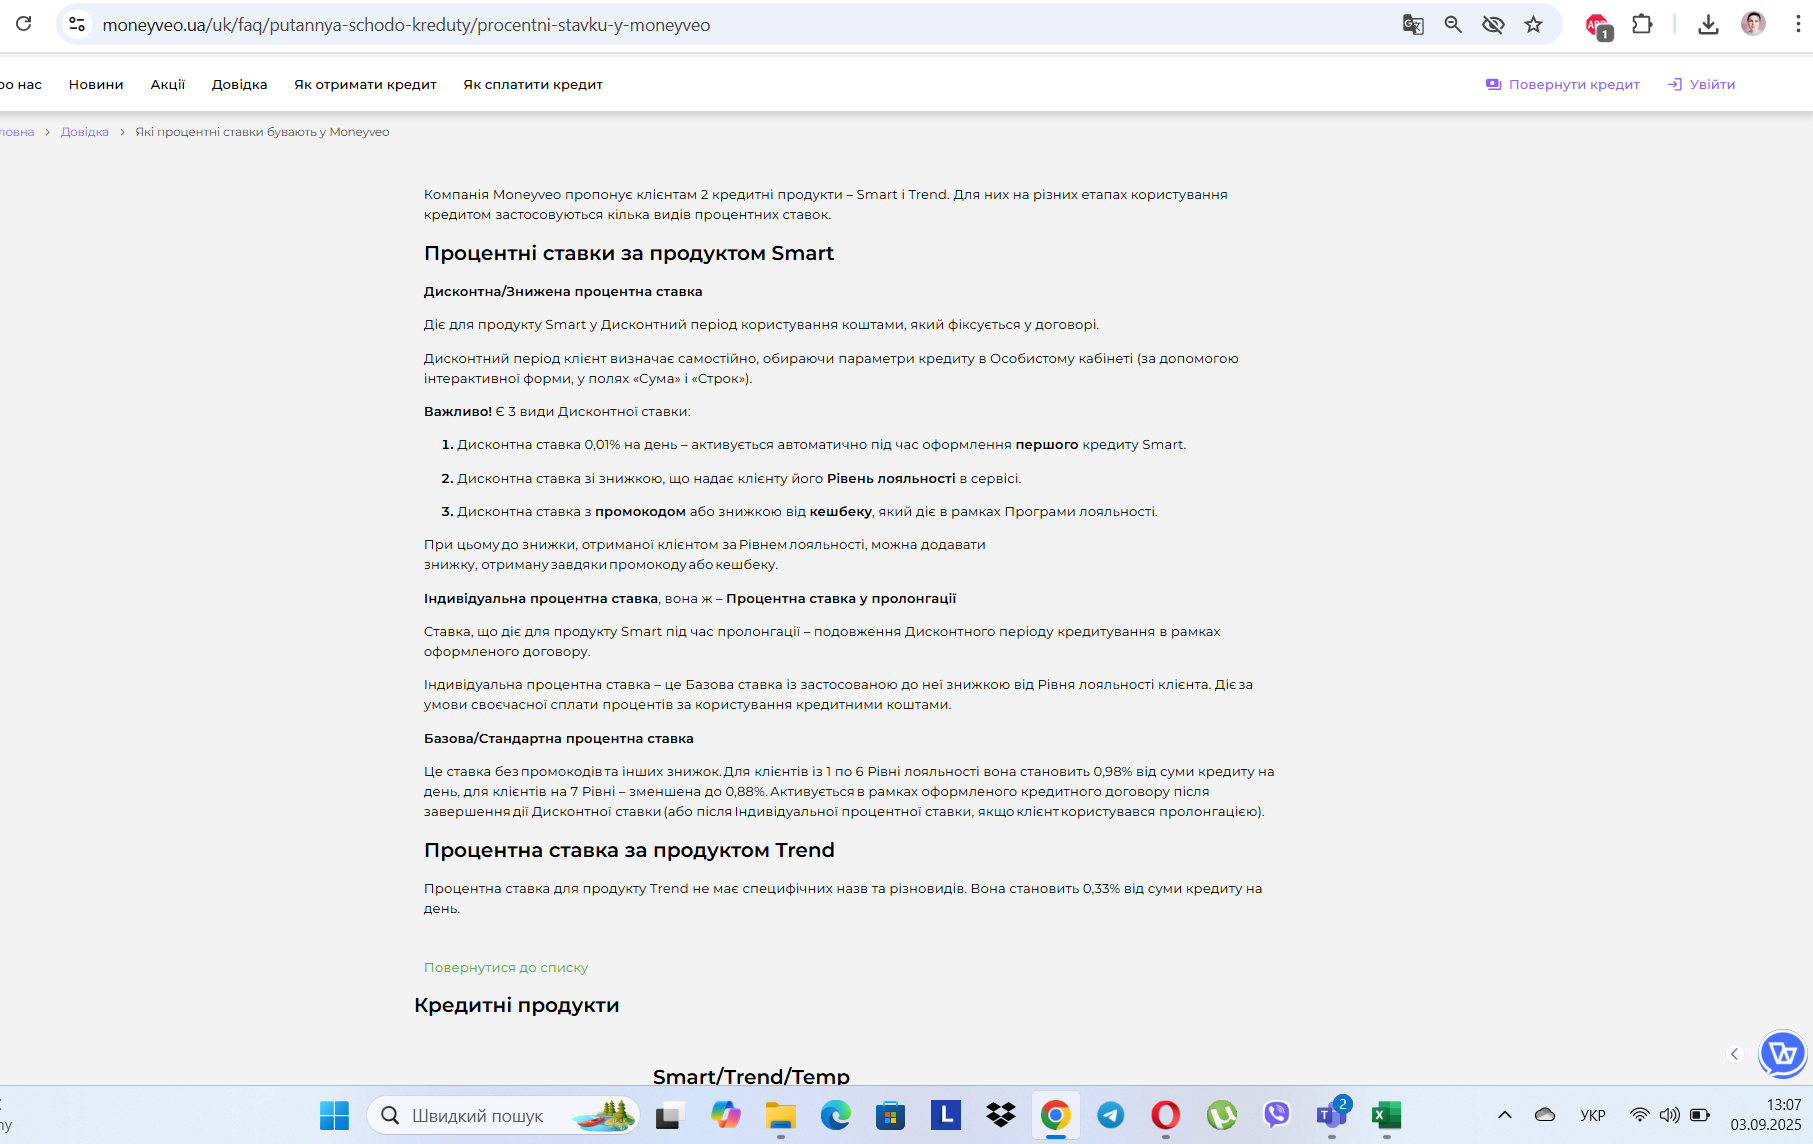Open the Extensions puzzle icon
The height and width of the screenshot is (1144, 1813).
coord(1642,24)
